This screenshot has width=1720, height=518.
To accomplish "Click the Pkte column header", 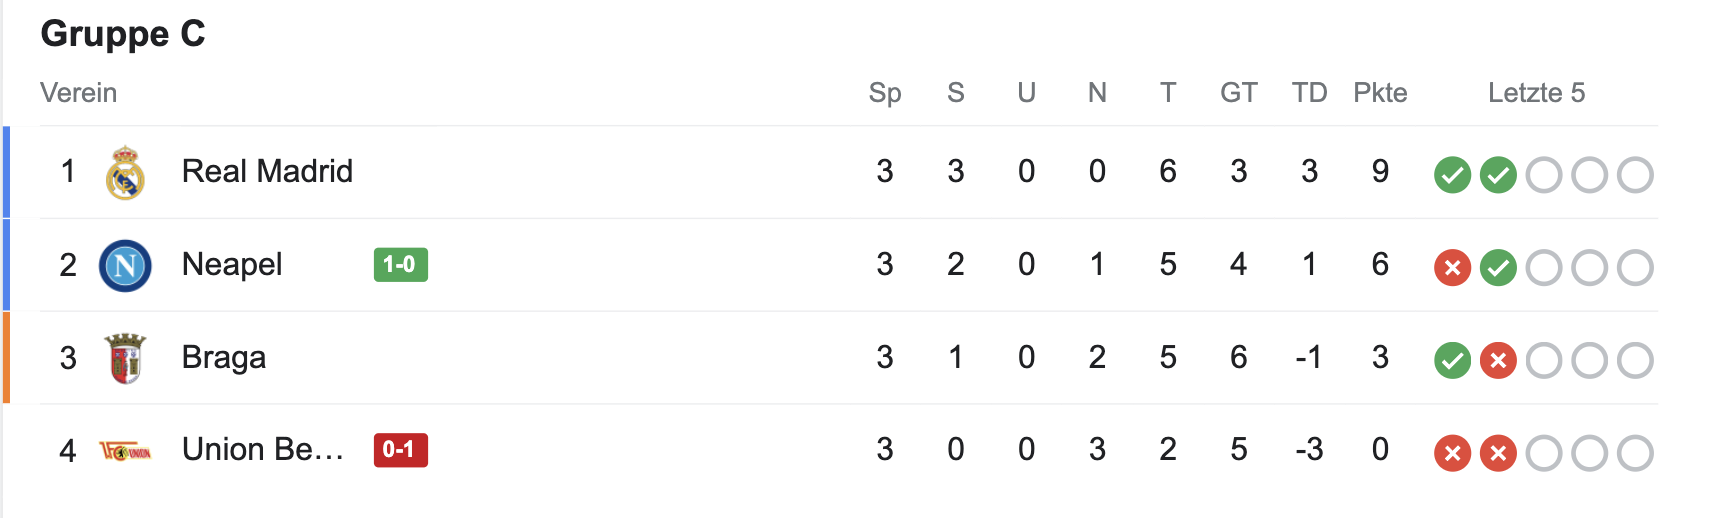I will click(x=1380, y=93).
